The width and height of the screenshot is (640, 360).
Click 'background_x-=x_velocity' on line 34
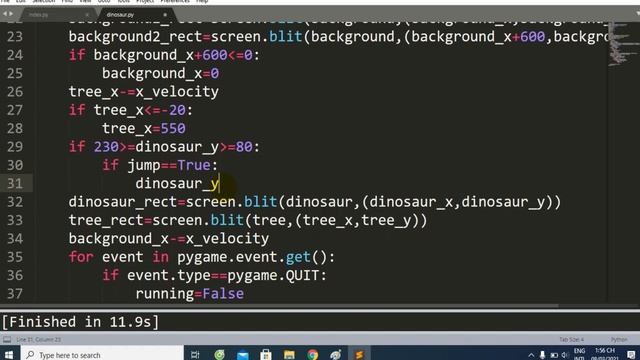[169, 239]
